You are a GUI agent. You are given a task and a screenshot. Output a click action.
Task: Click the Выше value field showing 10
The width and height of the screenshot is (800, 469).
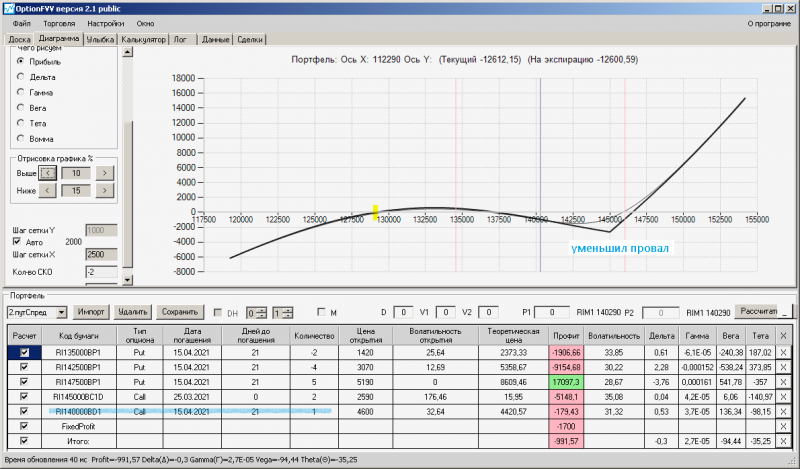76,173
